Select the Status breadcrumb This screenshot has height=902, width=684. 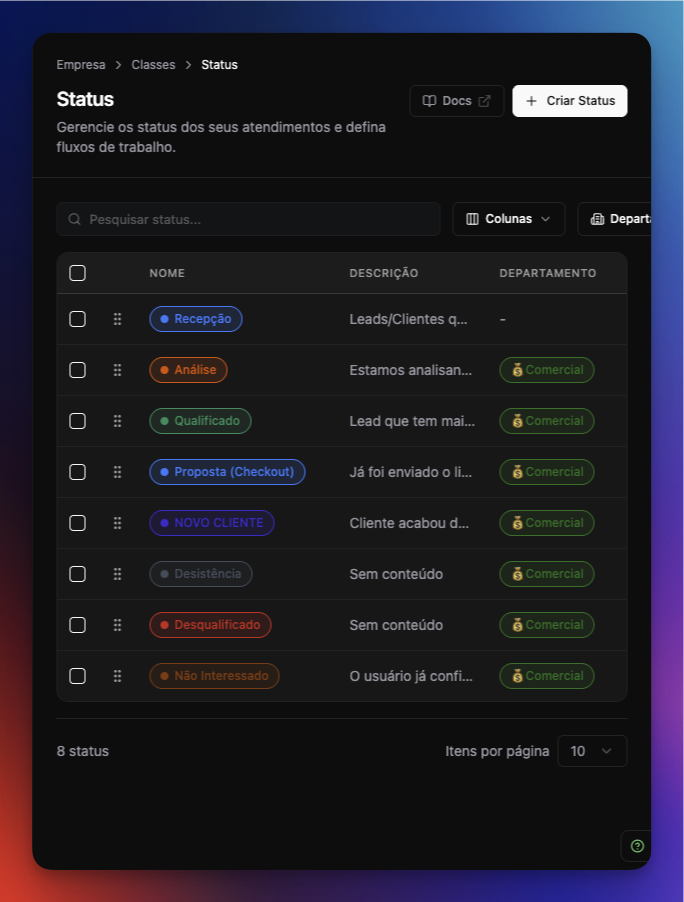tap(219, 65)
